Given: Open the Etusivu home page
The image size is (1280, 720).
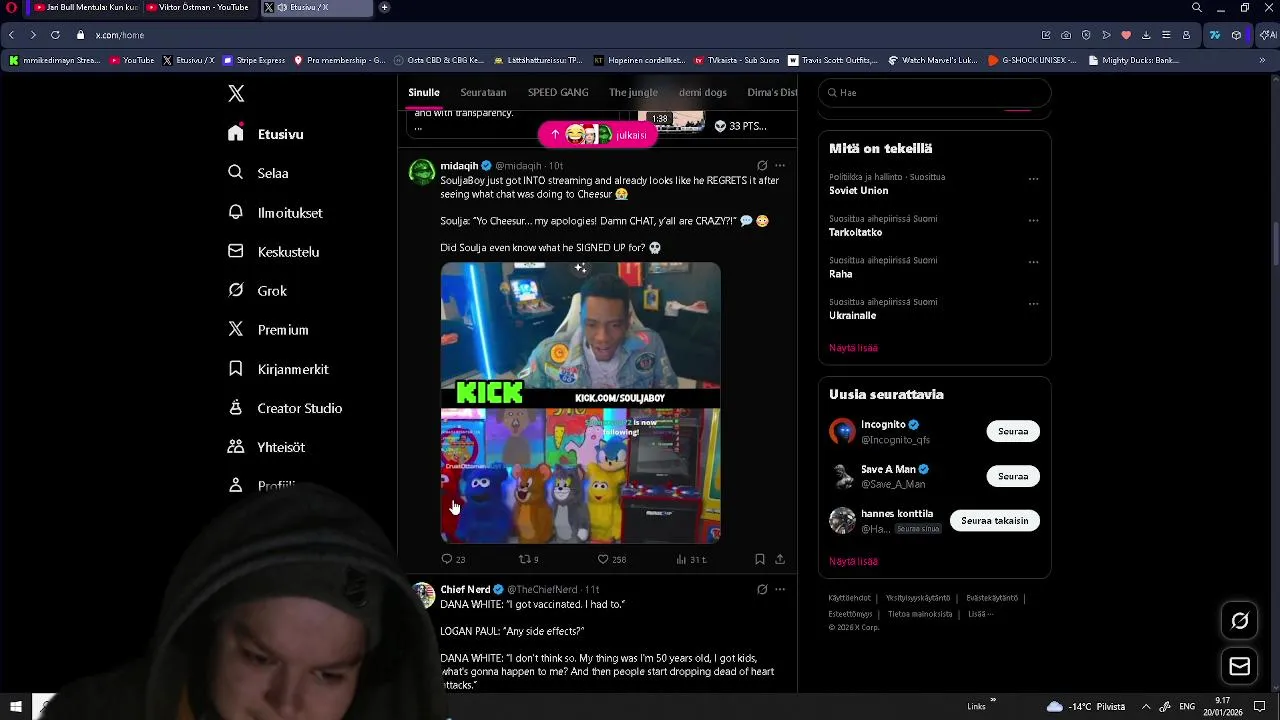Looking at the screenshot, I should tap(266, 134).
